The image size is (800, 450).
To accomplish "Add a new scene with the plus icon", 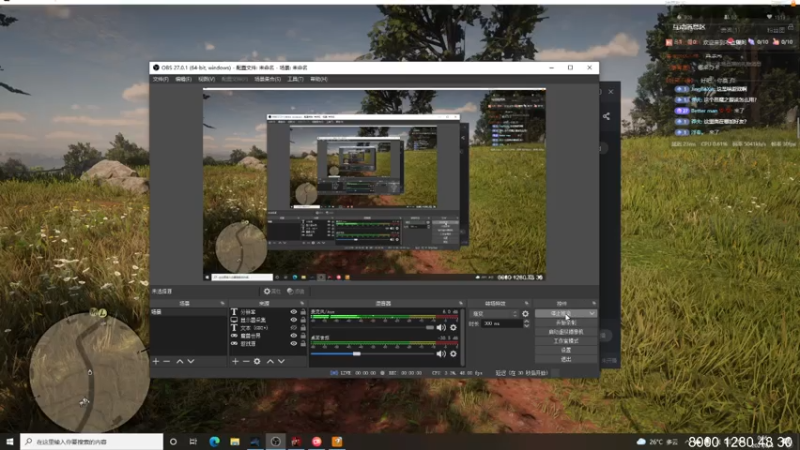I will tap(156, 361).
